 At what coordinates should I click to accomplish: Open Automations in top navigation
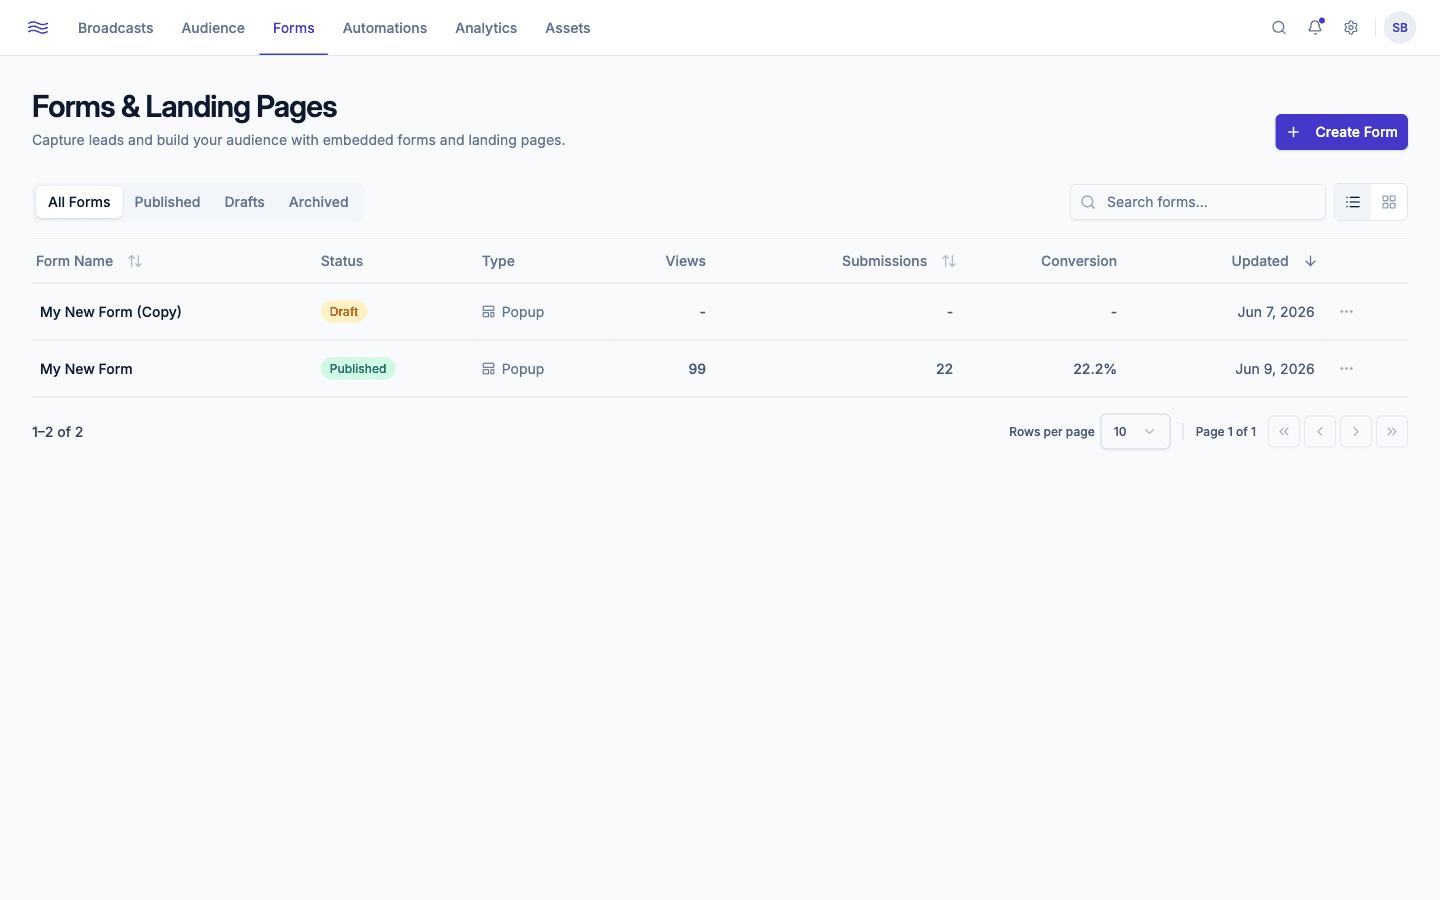pyautogui.click(x=385, y=28)
